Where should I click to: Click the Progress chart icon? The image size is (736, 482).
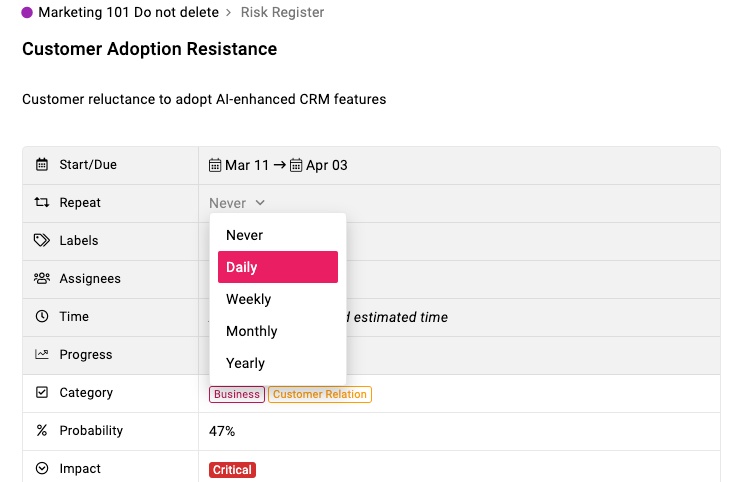pos(42,355)
